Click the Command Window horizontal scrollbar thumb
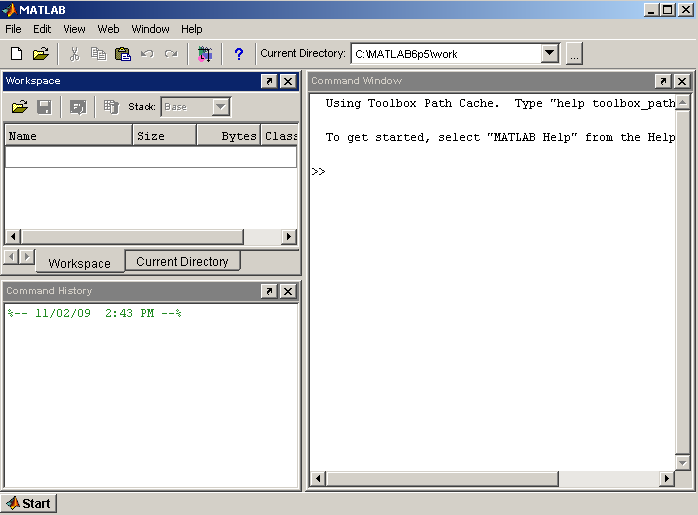 [442, 479]
